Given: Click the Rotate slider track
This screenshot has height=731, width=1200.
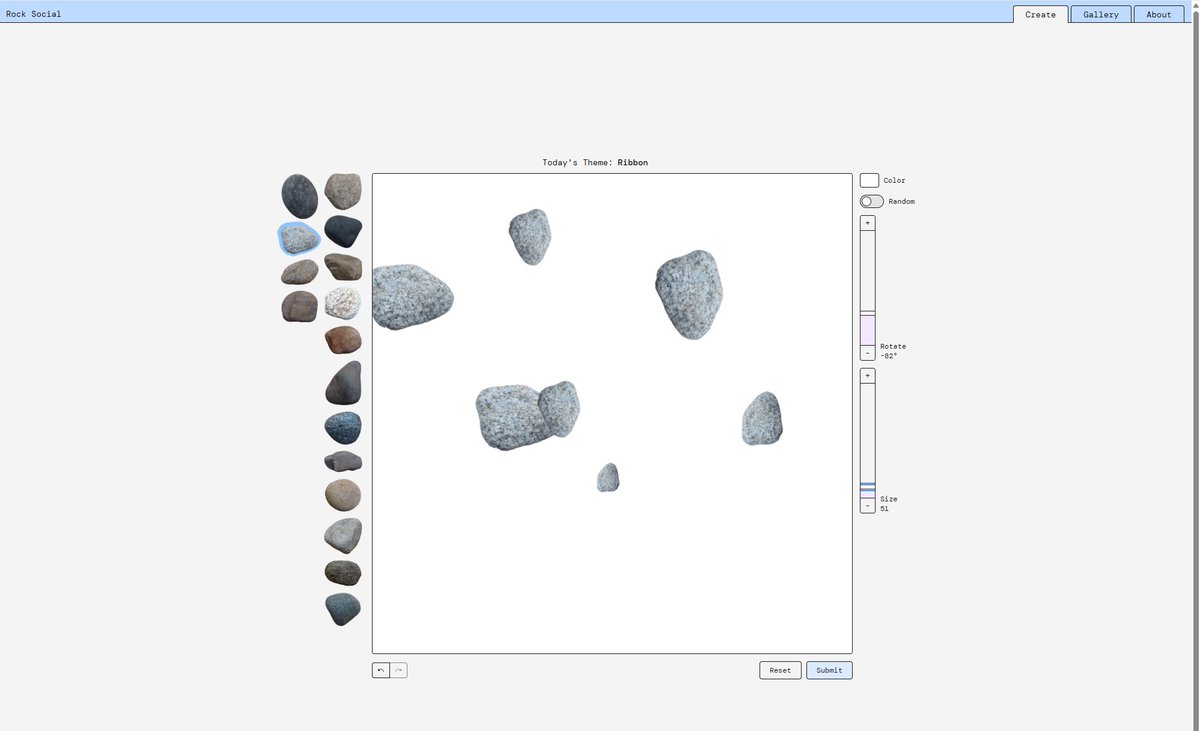Looking at the screenshot, I should 867,288.
